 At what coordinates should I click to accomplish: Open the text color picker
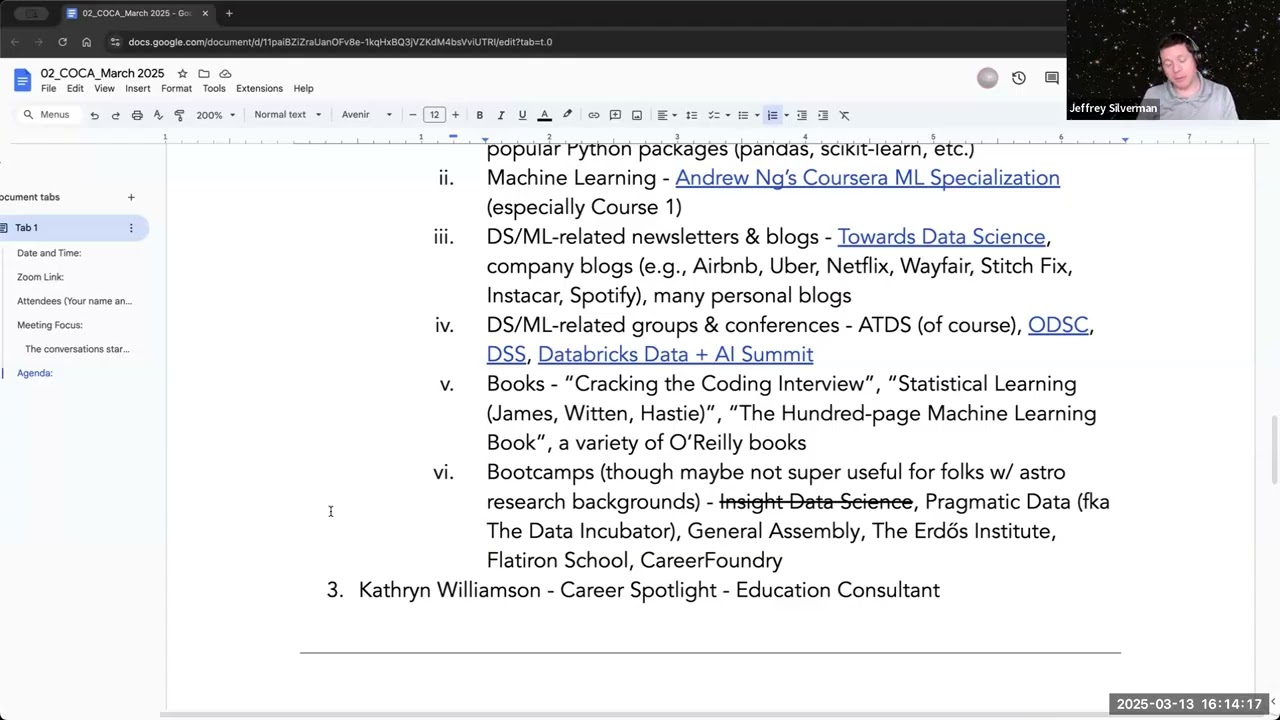545,115
